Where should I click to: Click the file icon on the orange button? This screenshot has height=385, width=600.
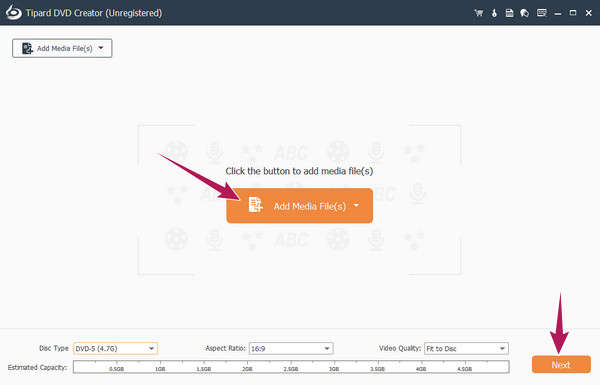coord(255,204)
